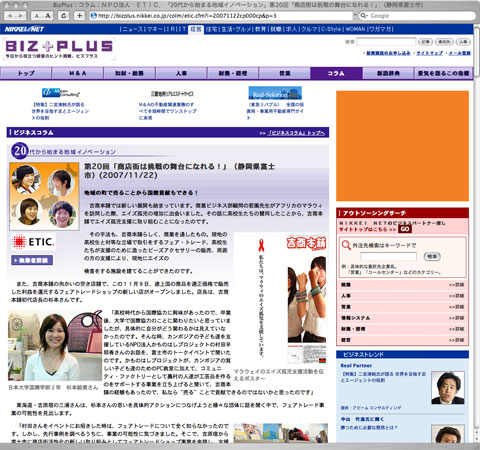Open >>詳細 in the 人事 row
This screenshot has height=450, width=480.
coord(456,296)
